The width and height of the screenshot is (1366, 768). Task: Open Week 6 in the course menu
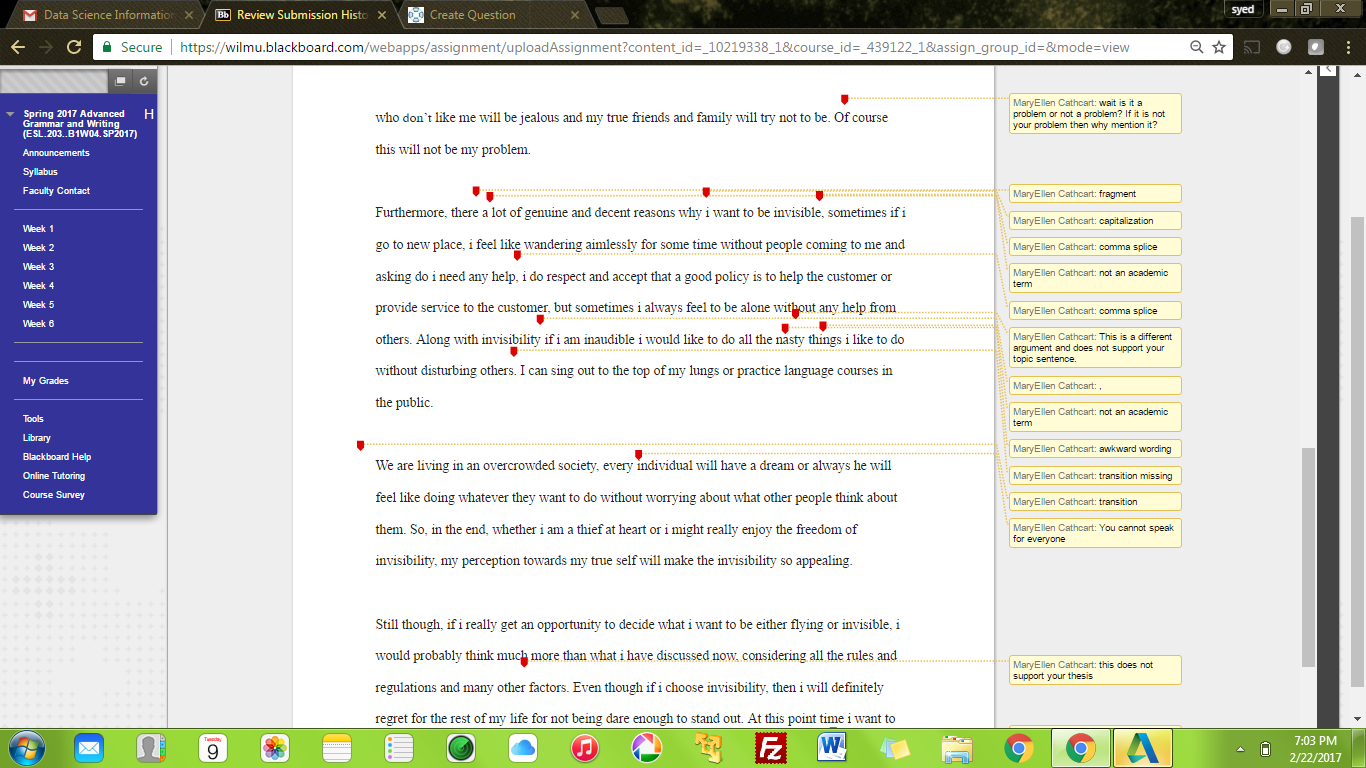pyautogui.click(x=38, y=324)
